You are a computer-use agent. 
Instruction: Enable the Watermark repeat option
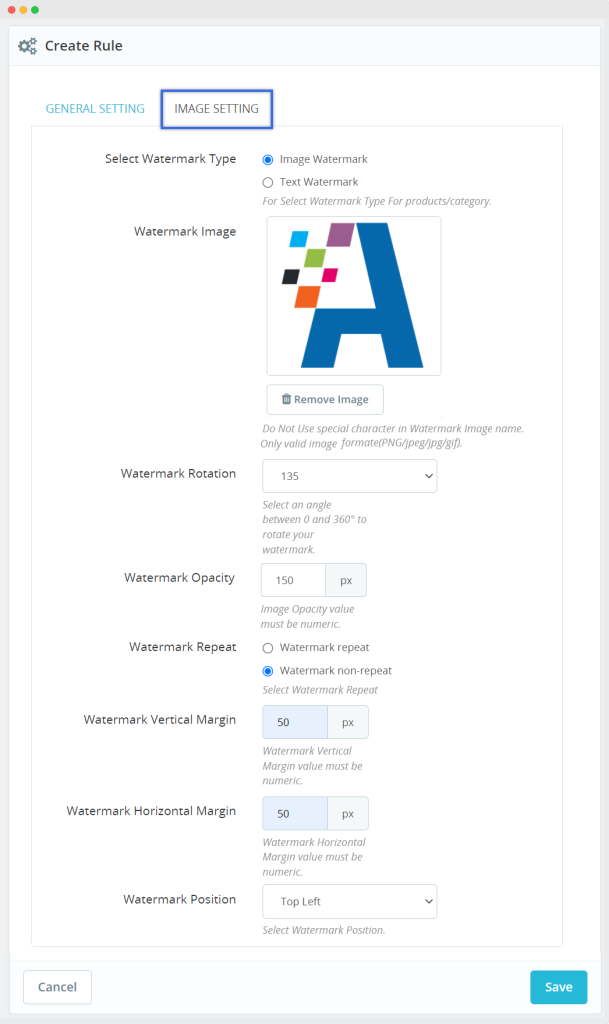(267, 648)
